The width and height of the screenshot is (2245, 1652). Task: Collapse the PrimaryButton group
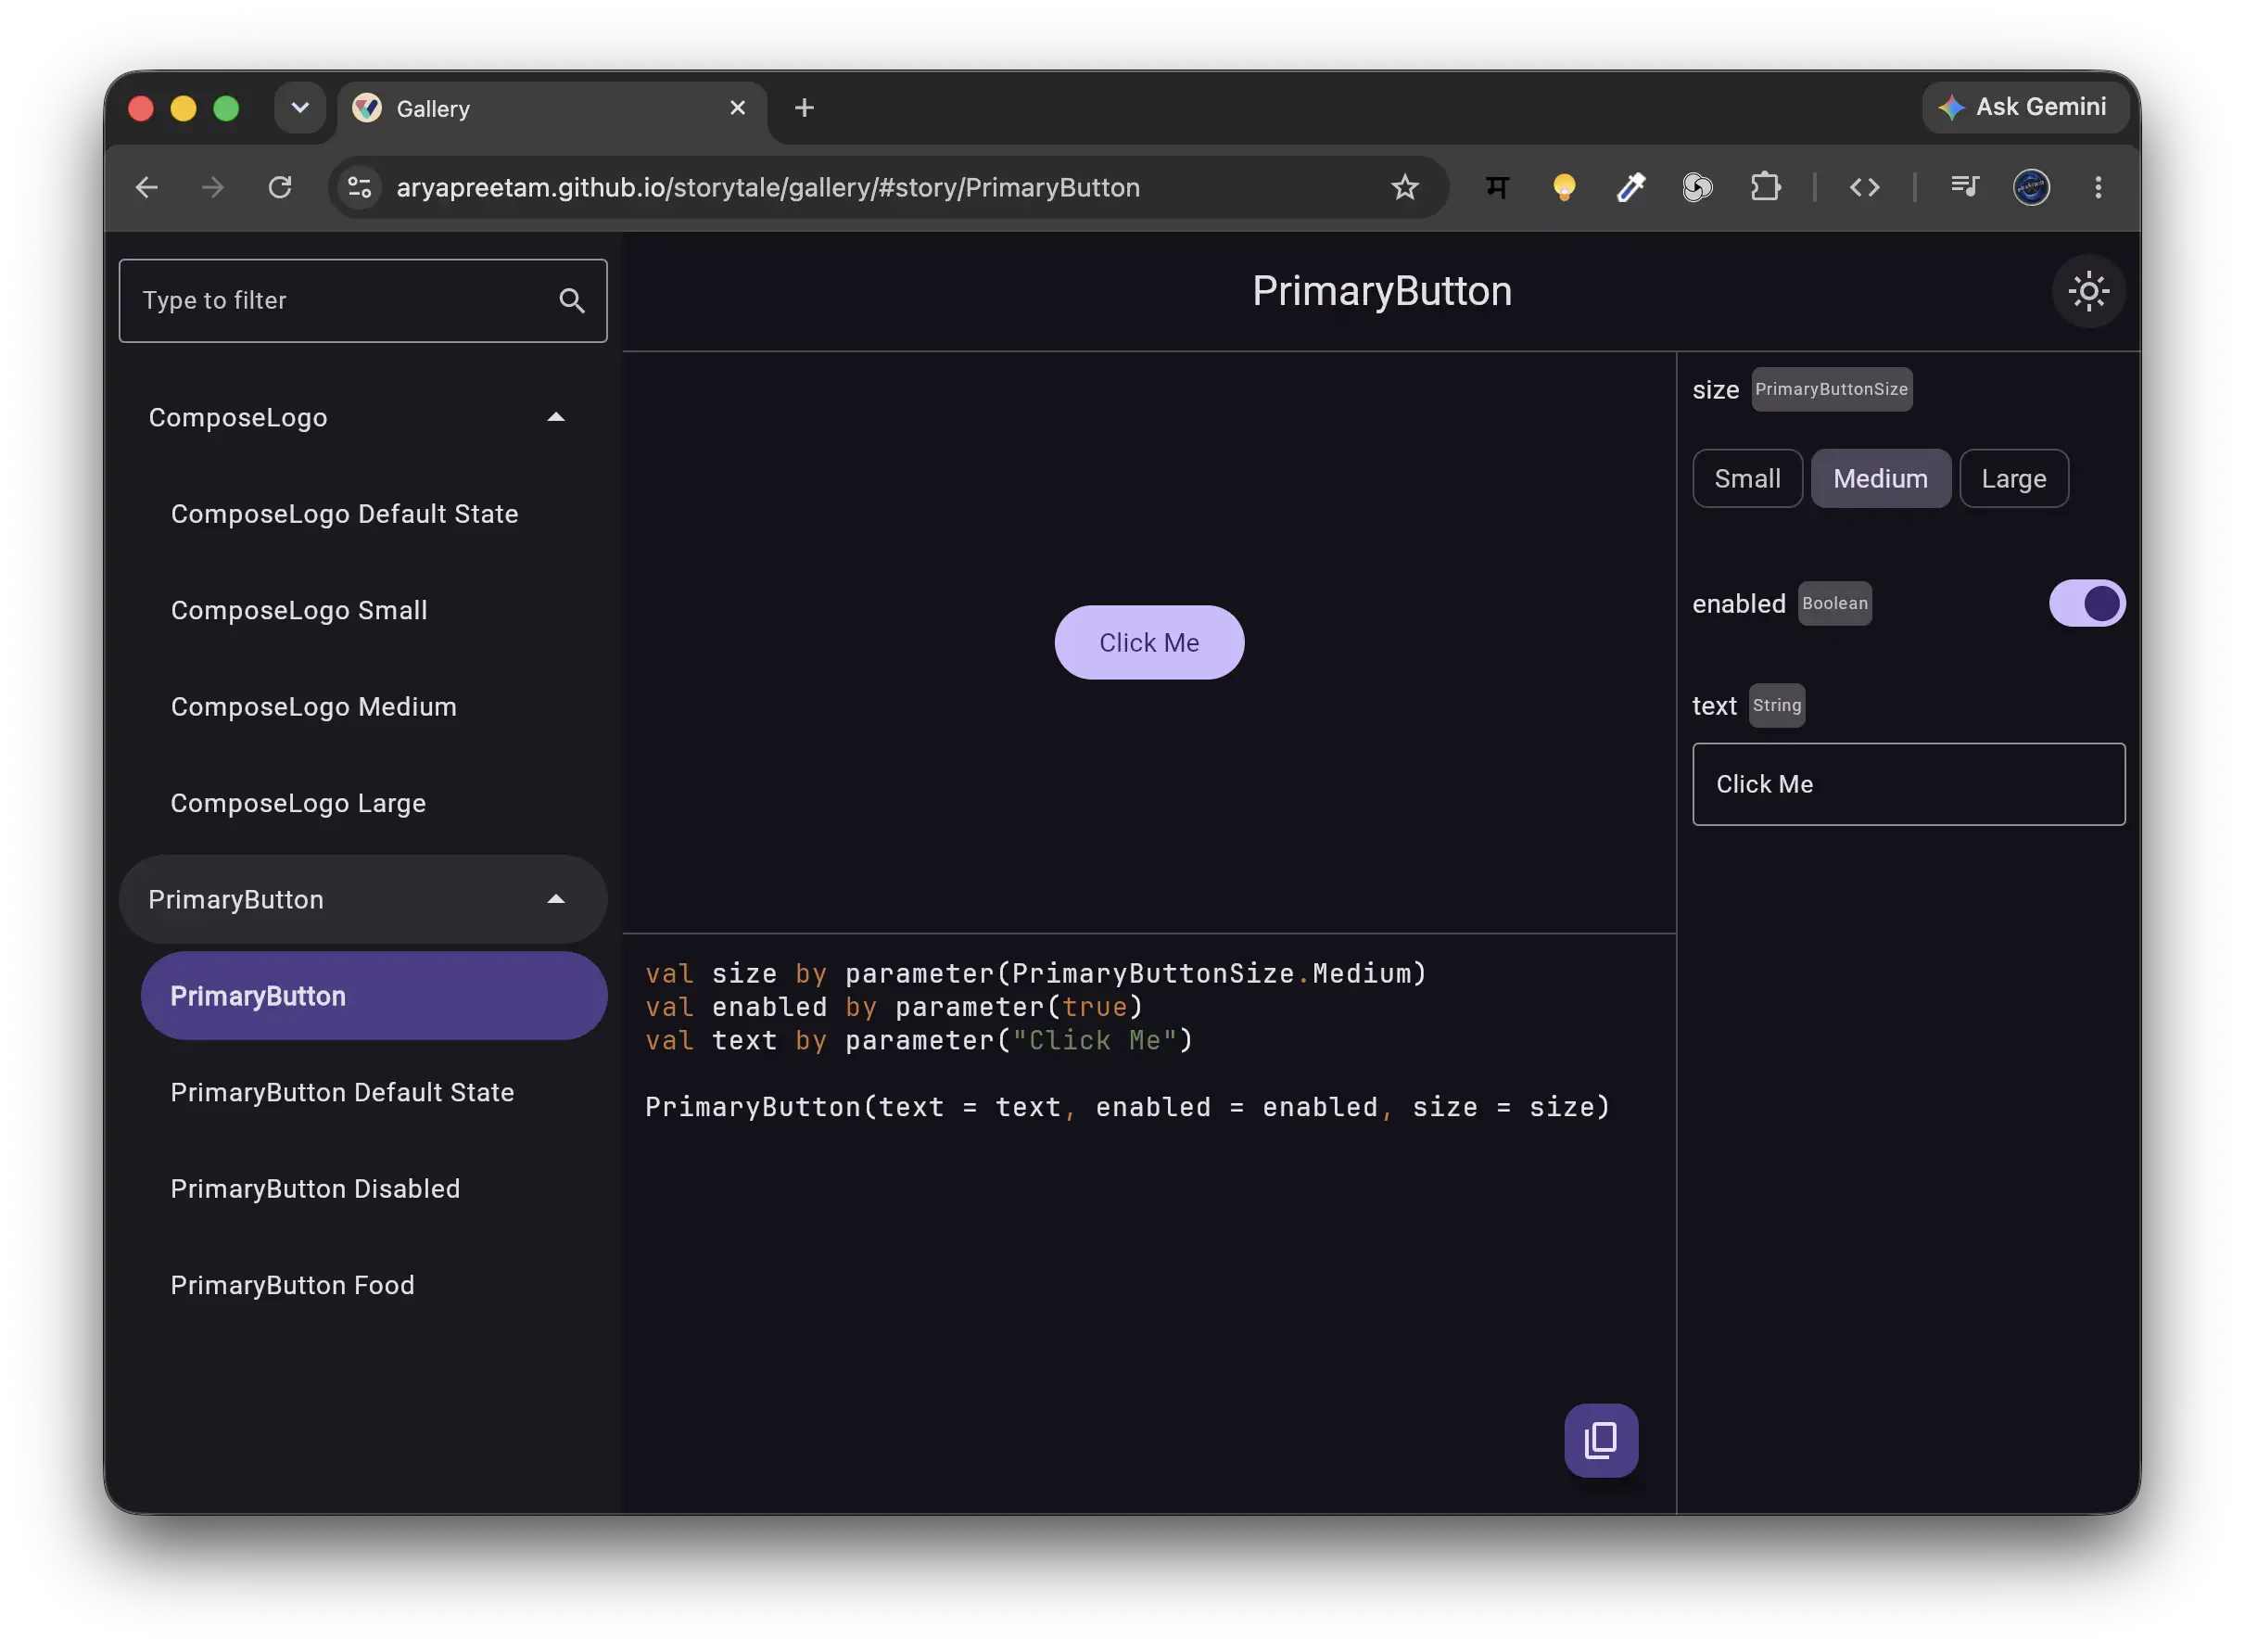pos(363,899)
